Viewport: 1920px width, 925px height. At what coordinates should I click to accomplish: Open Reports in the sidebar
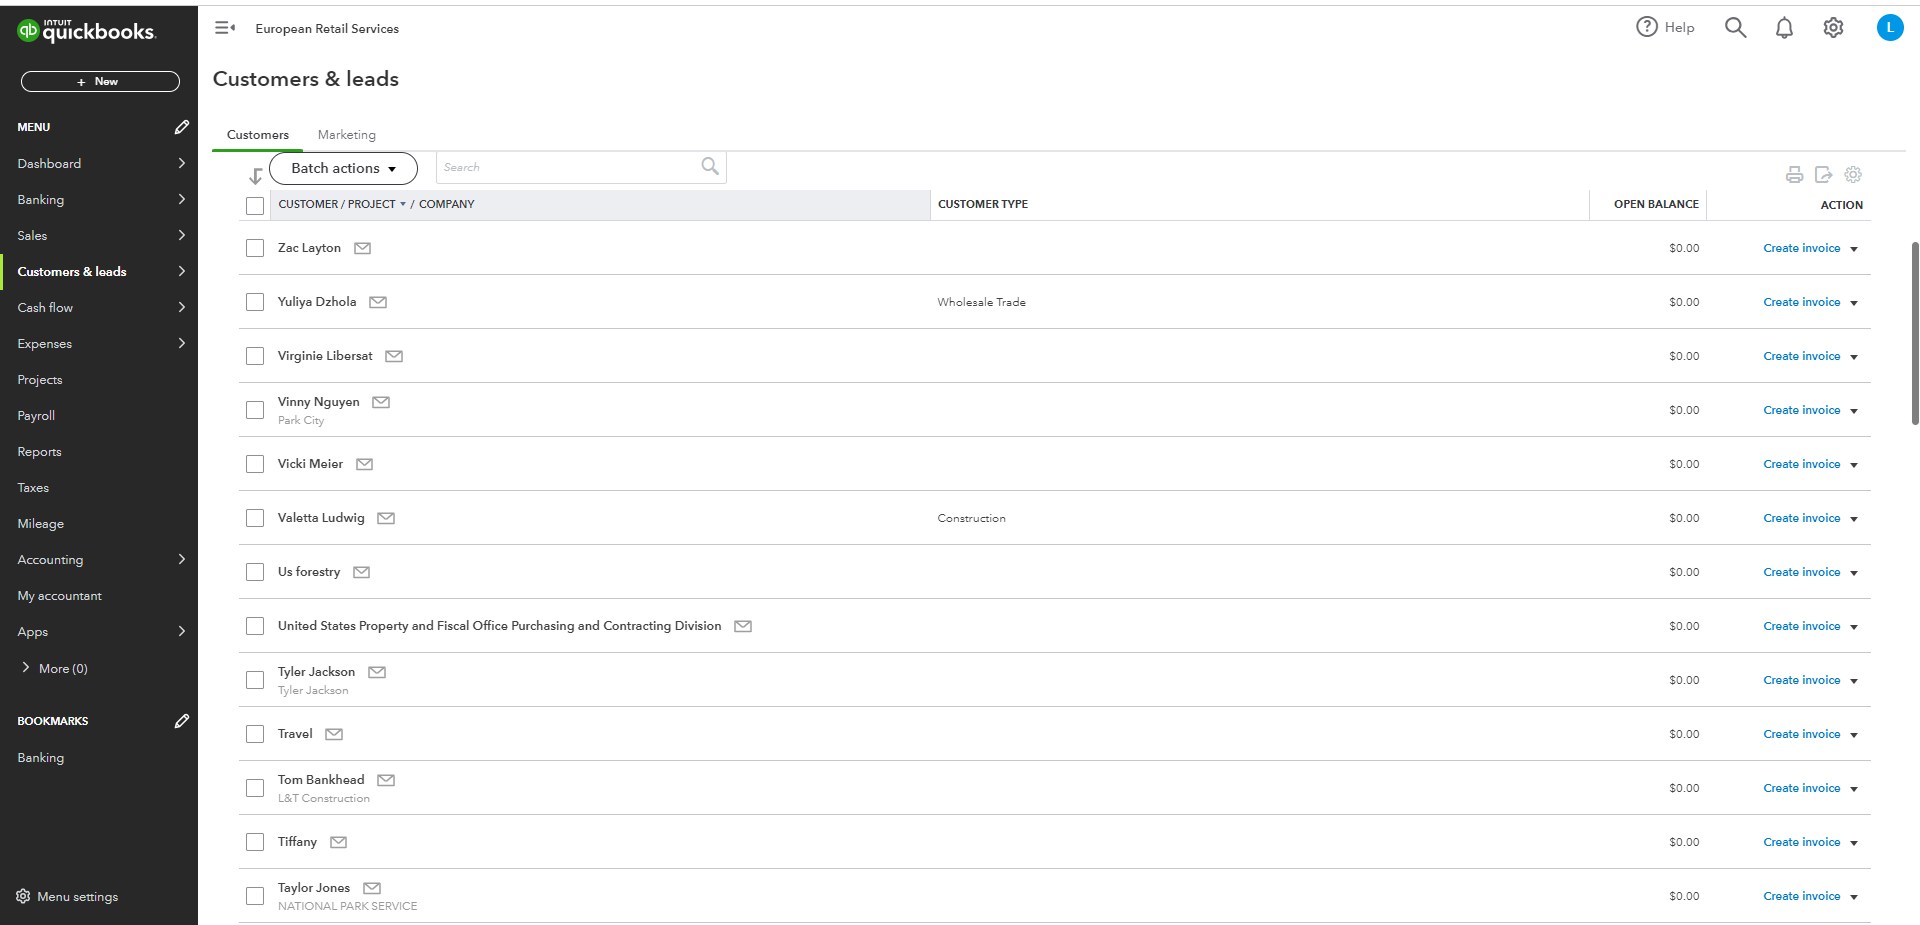(99, 451)
